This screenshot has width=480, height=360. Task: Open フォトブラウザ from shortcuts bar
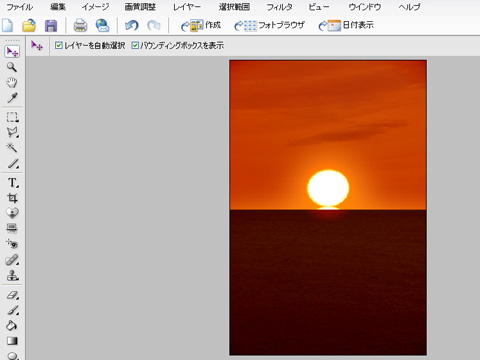[x=269, y=25]
